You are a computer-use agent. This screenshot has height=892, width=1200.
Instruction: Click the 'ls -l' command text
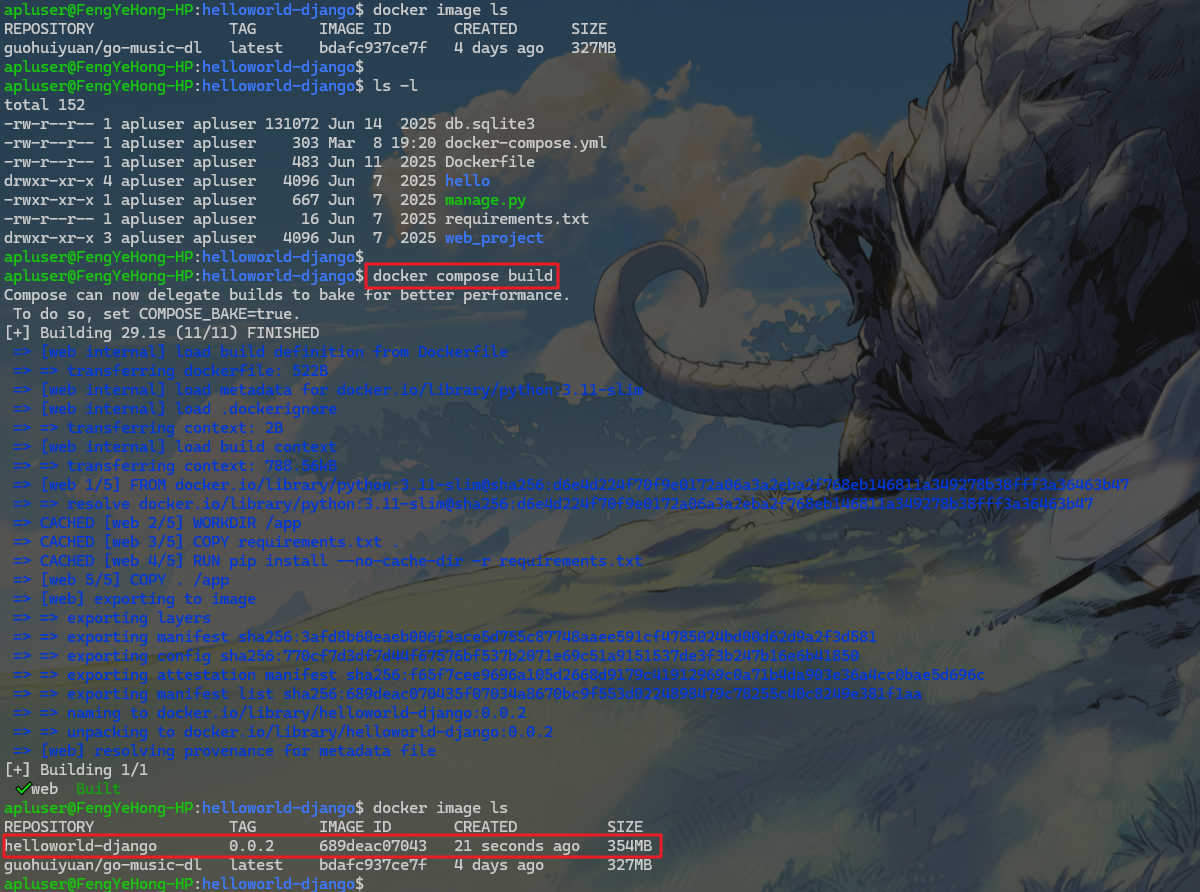(x=395, y=86)
